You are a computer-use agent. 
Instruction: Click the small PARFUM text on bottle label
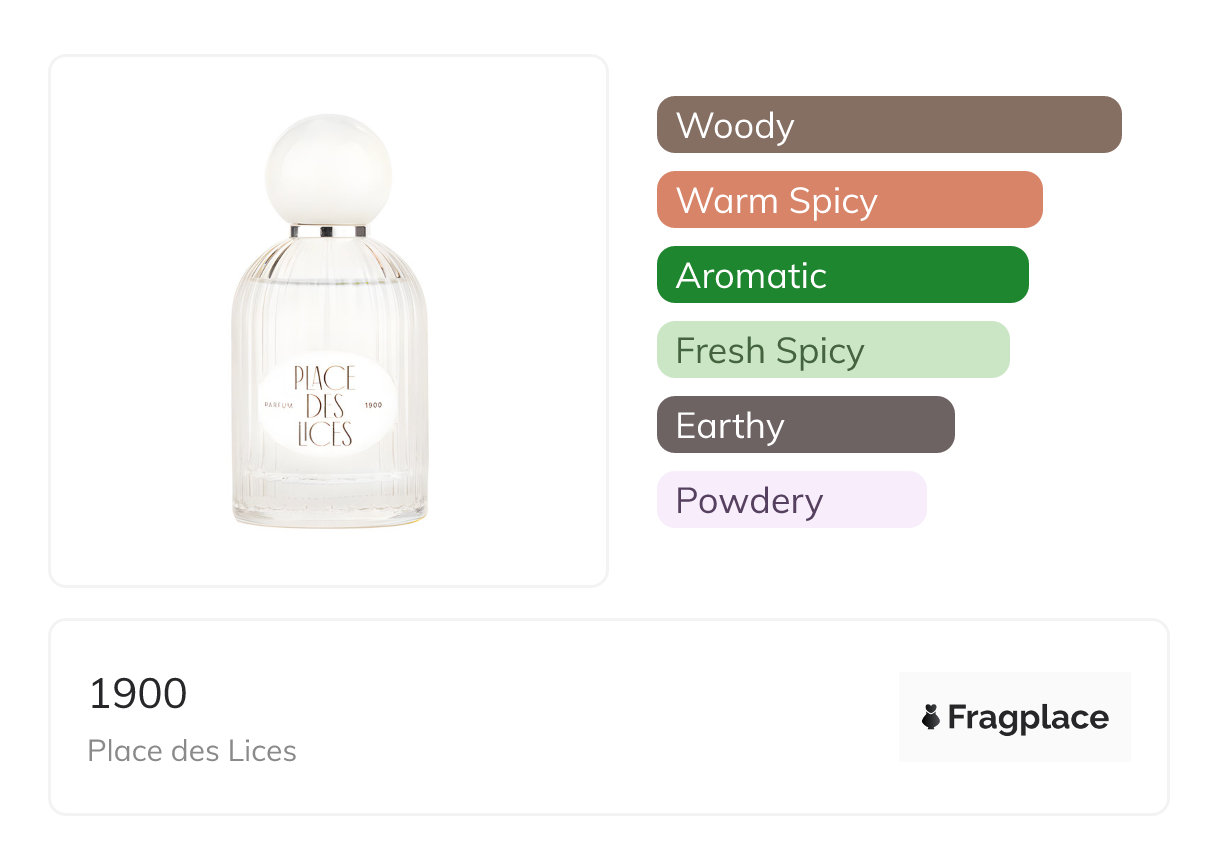[x=277, y=404]
